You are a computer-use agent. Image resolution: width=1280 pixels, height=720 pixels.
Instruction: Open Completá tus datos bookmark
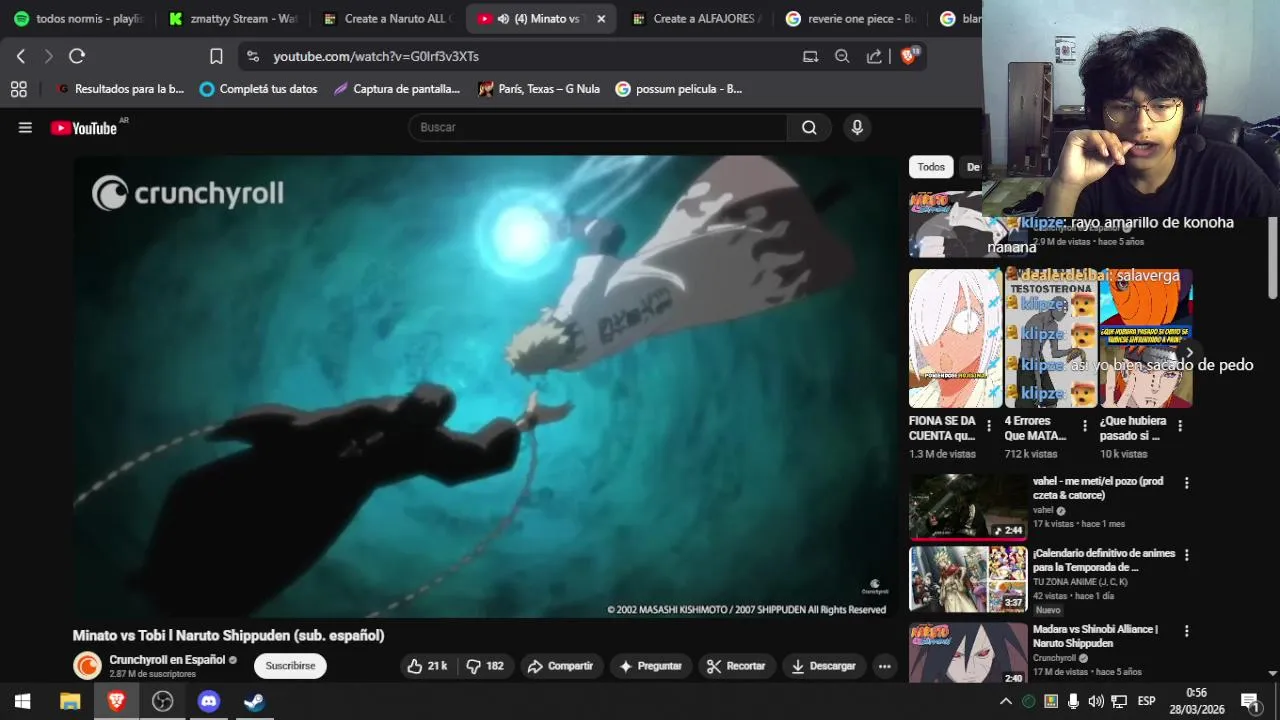[x=258, y=89]
